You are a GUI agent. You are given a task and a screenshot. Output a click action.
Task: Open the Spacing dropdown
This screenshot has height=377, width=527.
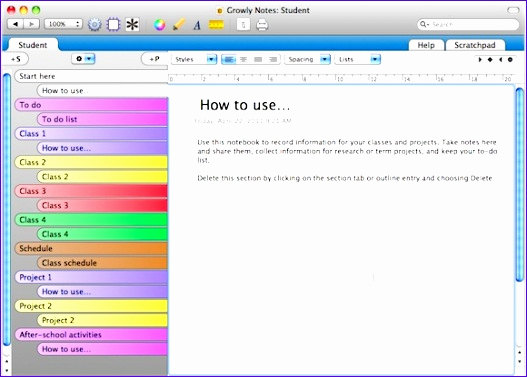point(308,59)
